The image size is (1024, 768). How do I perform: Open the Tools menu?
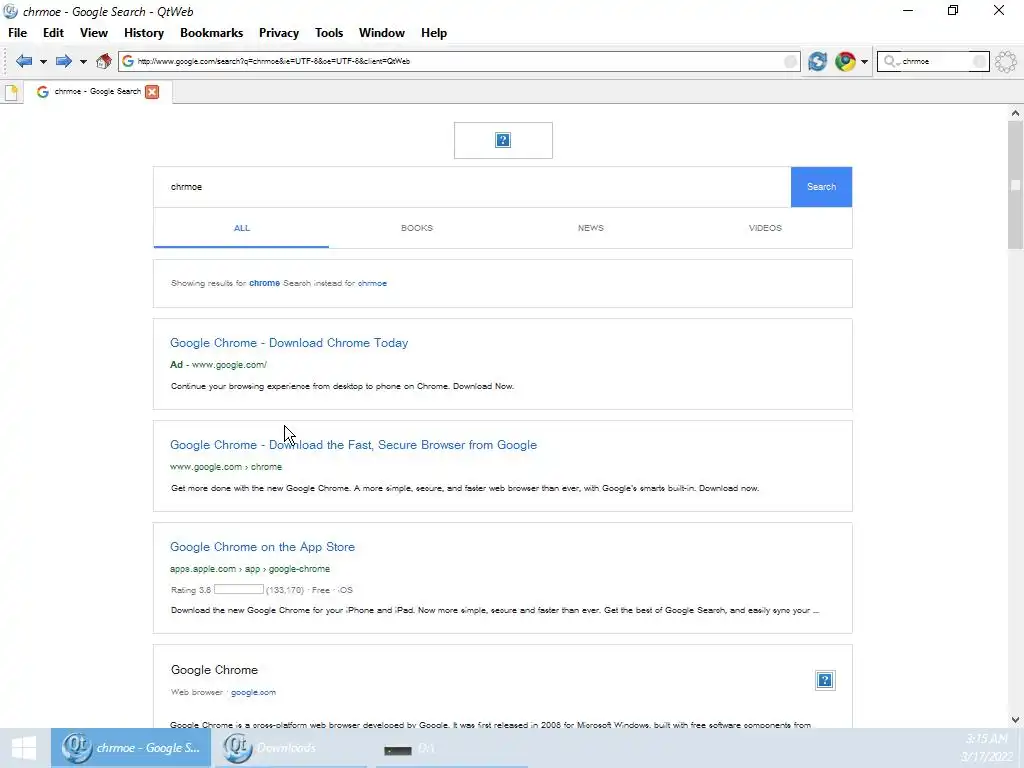329,33
